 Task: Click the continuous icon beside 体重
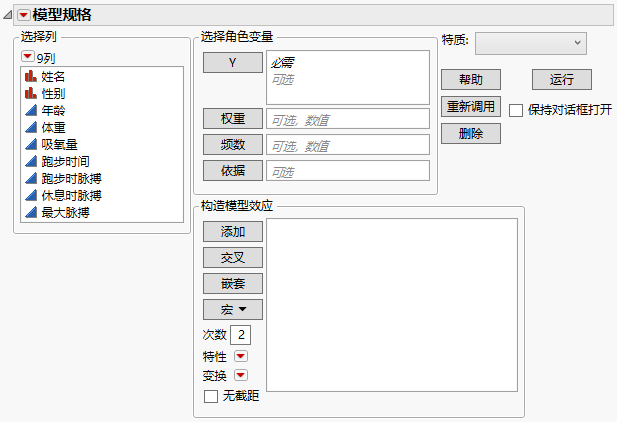click(31, 127)
